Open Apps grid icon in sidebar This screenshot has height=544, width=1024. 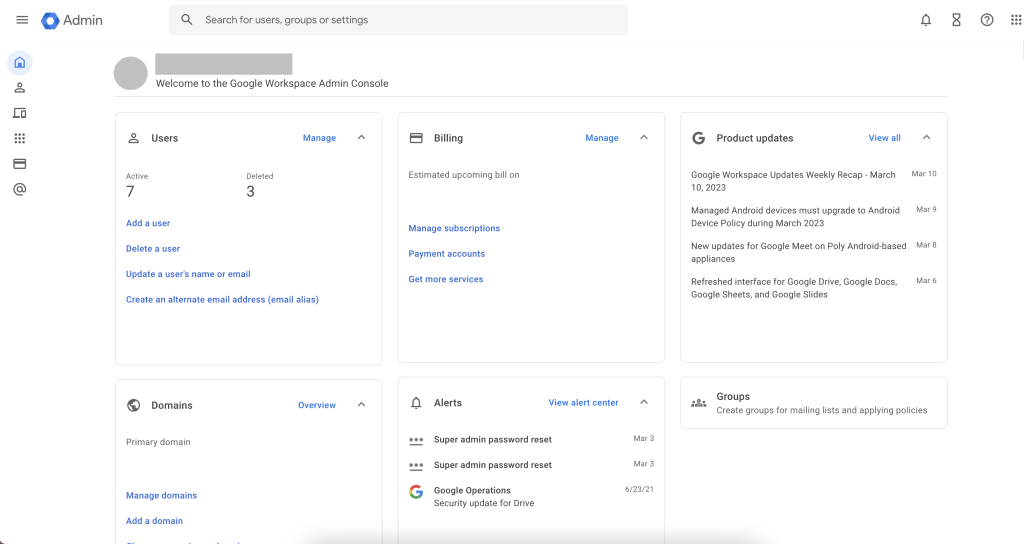19,138
